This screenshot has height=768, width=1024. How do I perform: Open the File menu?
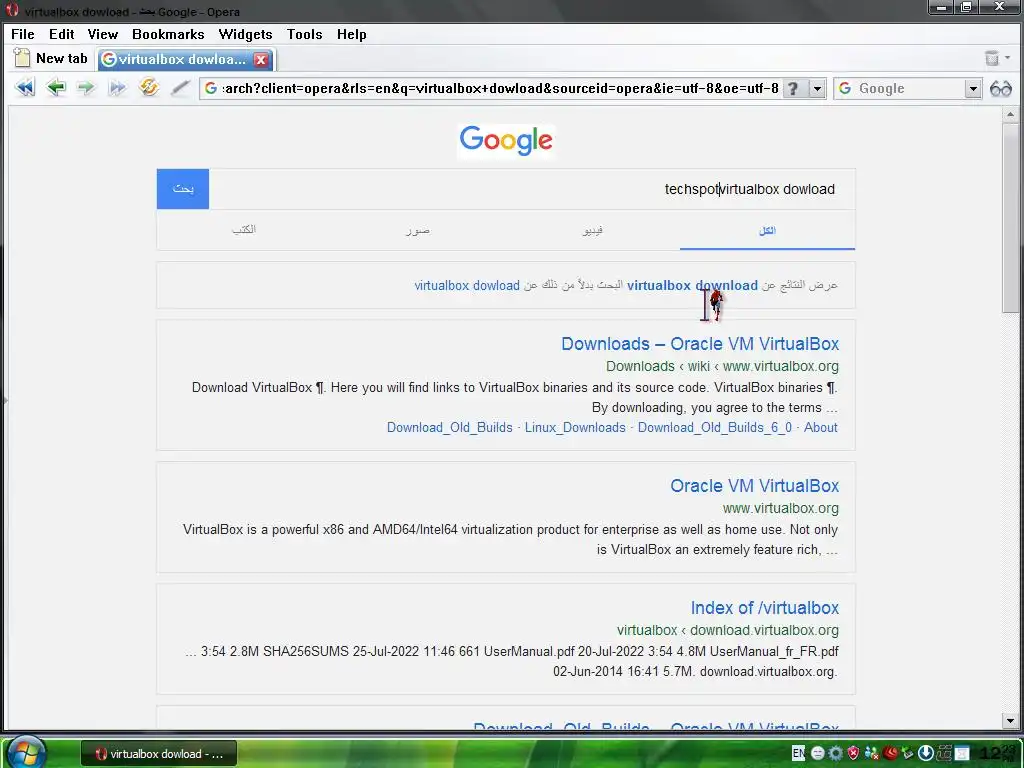23,34
